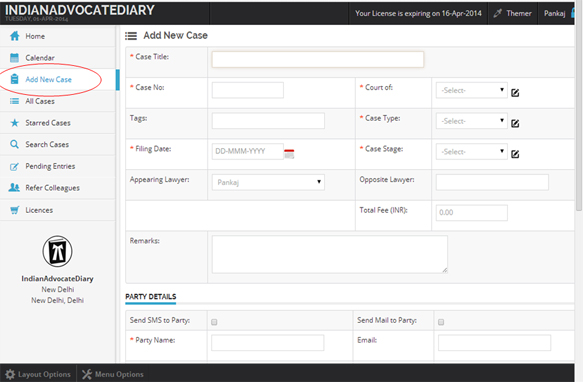Image resolution: width=583 pixels, height=382 pixels.
Task: Enable Send Mail to Party checkbox
Action: click(441, 322)
